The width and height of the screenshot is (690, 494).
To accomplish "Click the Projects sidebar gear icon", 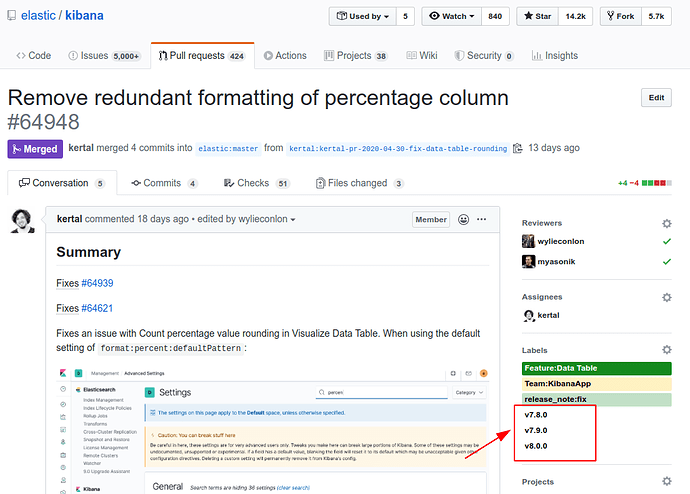I will pos(667,481).
